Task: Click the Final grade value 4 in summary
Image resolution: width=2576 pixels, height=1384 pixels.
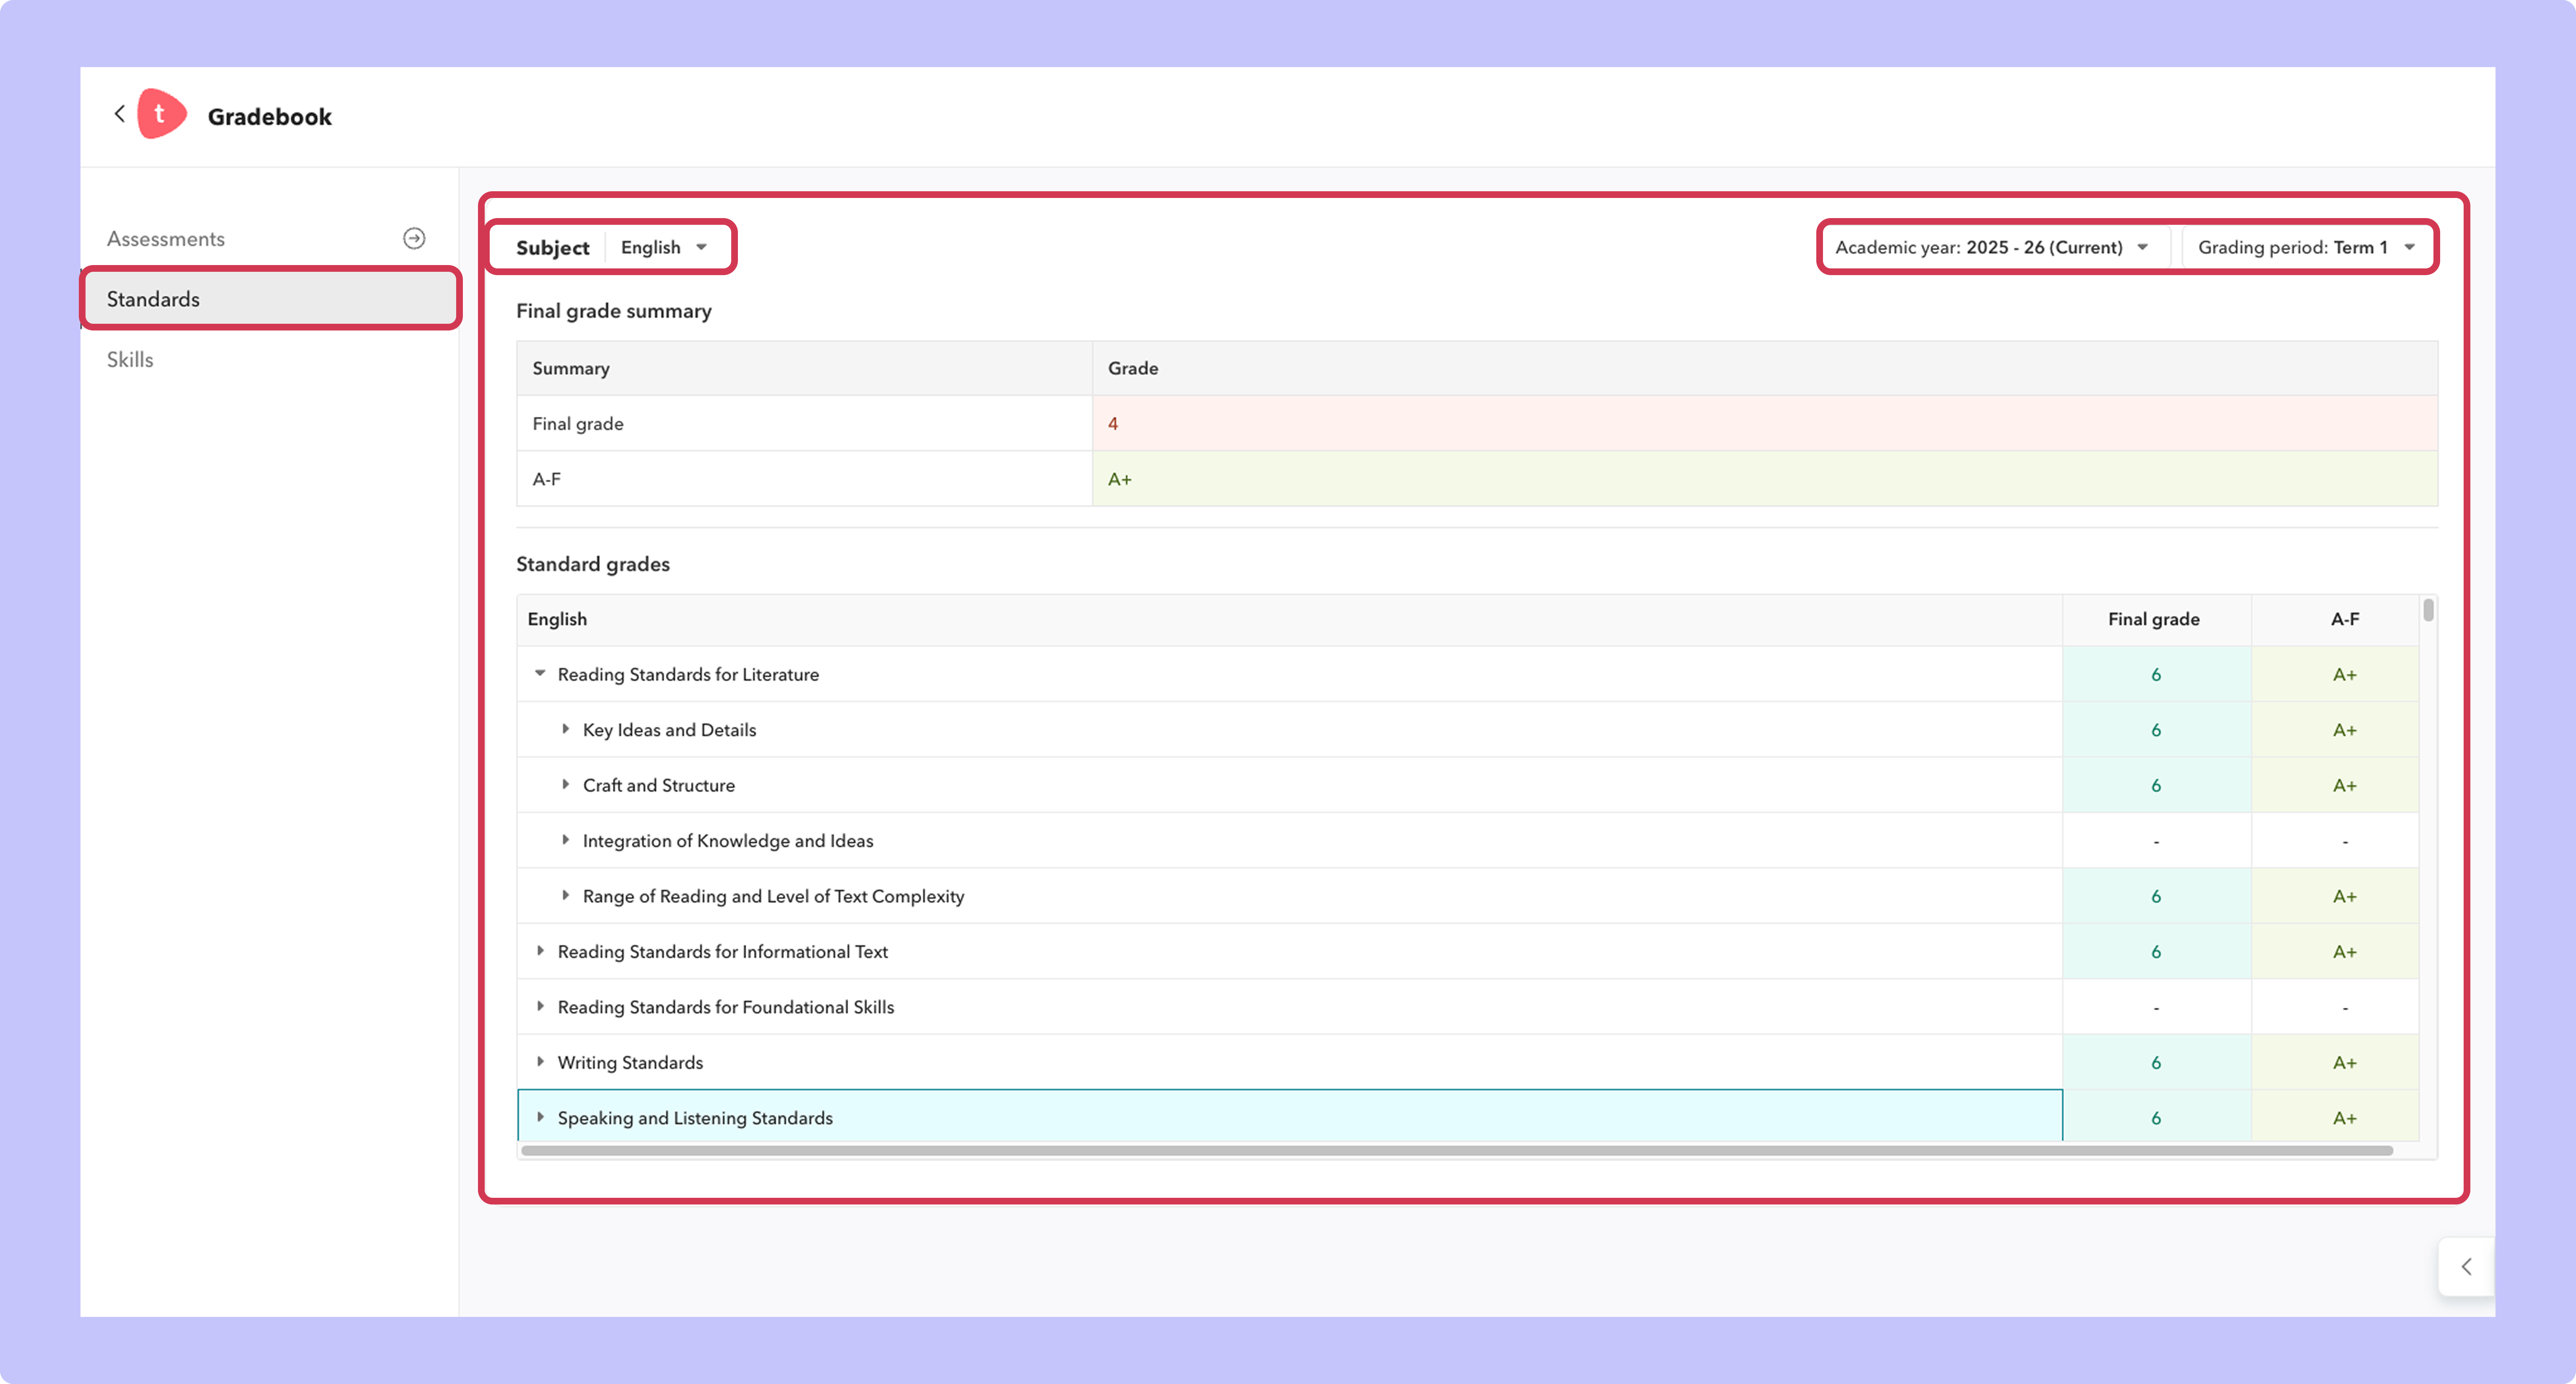Action: click(1113, 423)
